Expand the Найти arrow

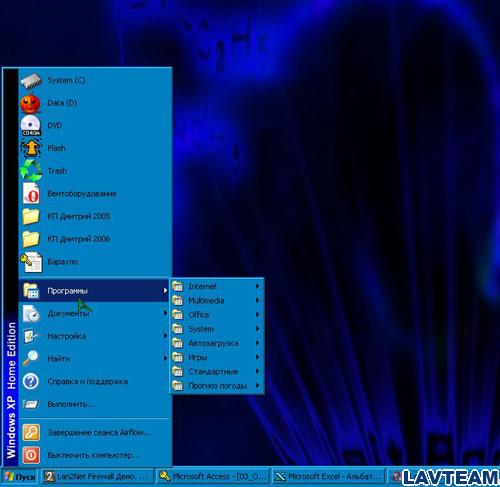click(x=165, y=358)
